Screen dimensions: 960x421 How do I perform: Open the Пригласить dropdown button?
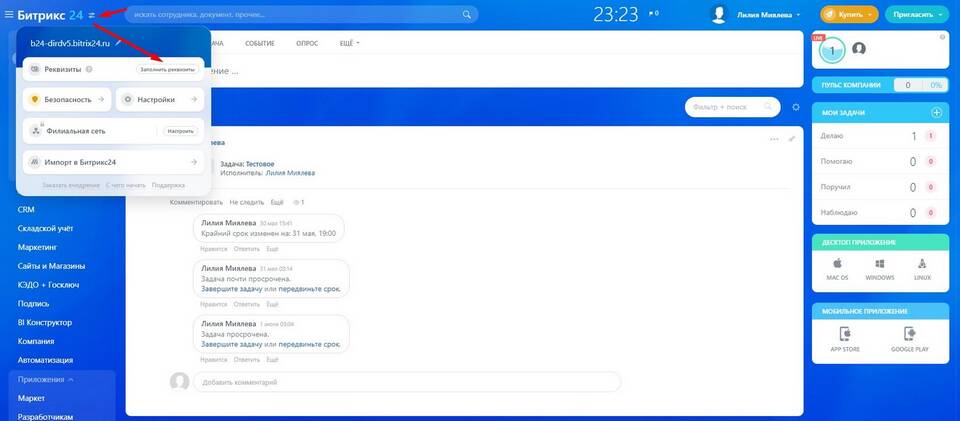coord(916,14)
